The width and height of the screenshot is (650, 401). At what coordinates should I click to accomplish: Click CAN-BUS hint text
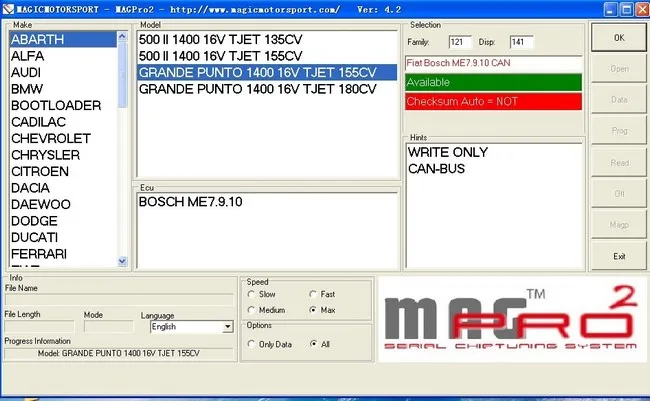(x=436, y=169)
